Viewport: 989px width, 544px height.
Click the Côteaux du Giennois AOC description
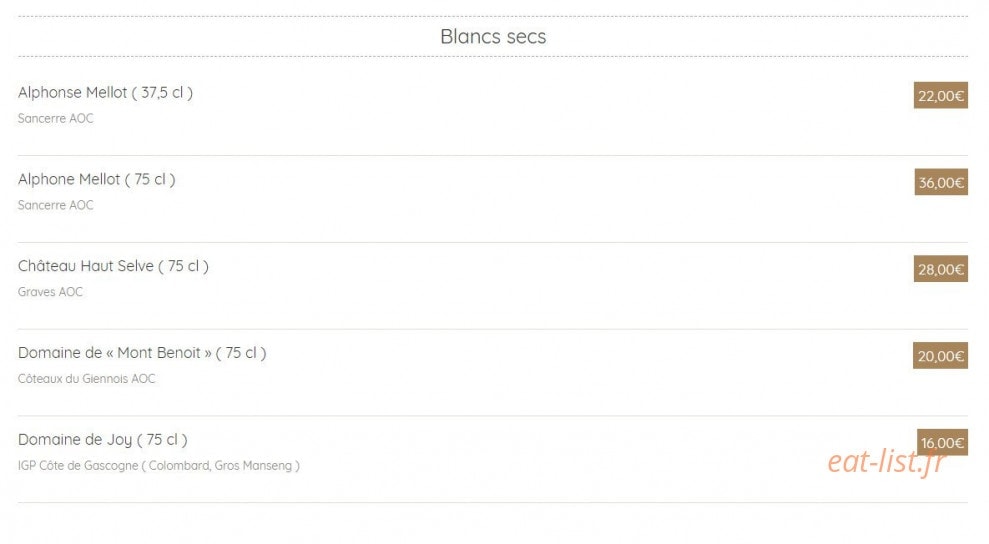click(86, 379)
